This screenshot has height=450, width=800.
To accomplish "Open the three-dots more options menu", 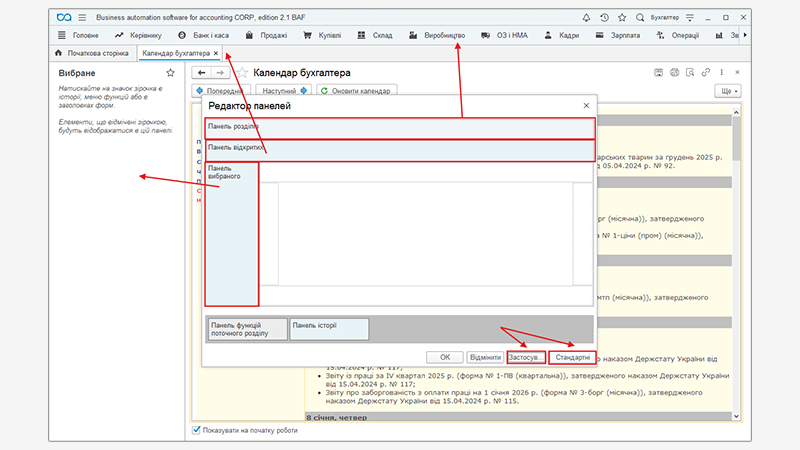I will click(x=722, y=73).
